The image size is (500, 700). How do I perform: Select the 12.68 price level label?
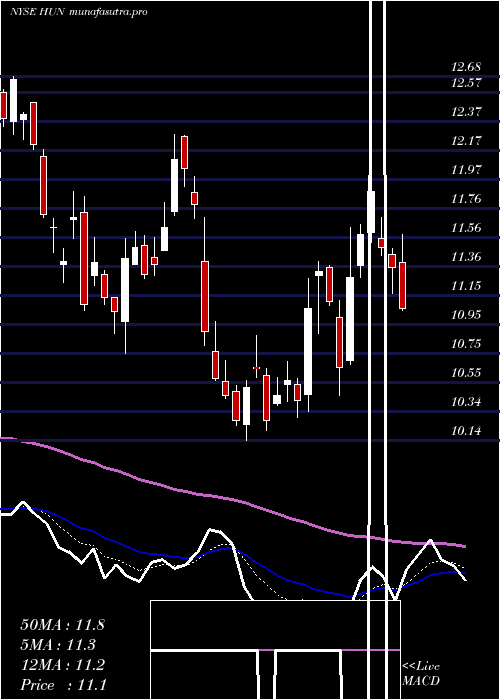pos(467,67)
